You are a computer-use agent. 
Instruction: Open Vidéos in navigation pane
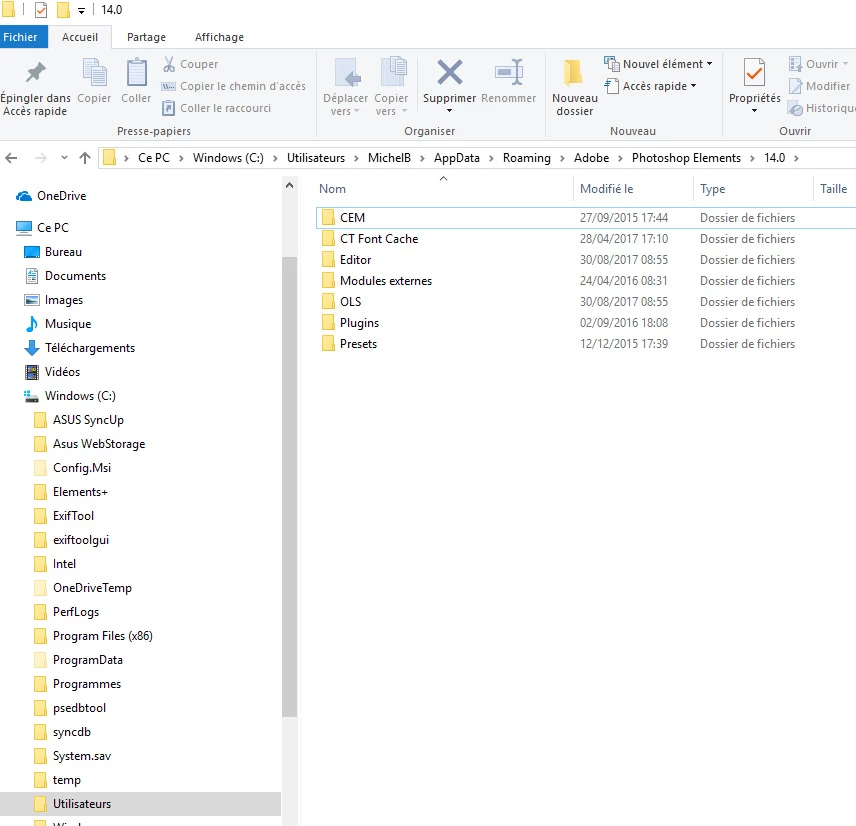pyautogui.click(x=52, y=372)
